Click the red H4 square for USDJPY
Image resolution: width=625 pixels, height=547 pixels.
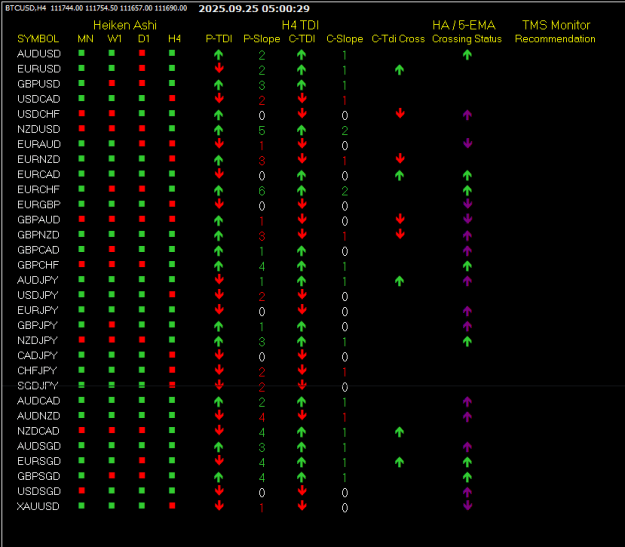tap(172, 294)
